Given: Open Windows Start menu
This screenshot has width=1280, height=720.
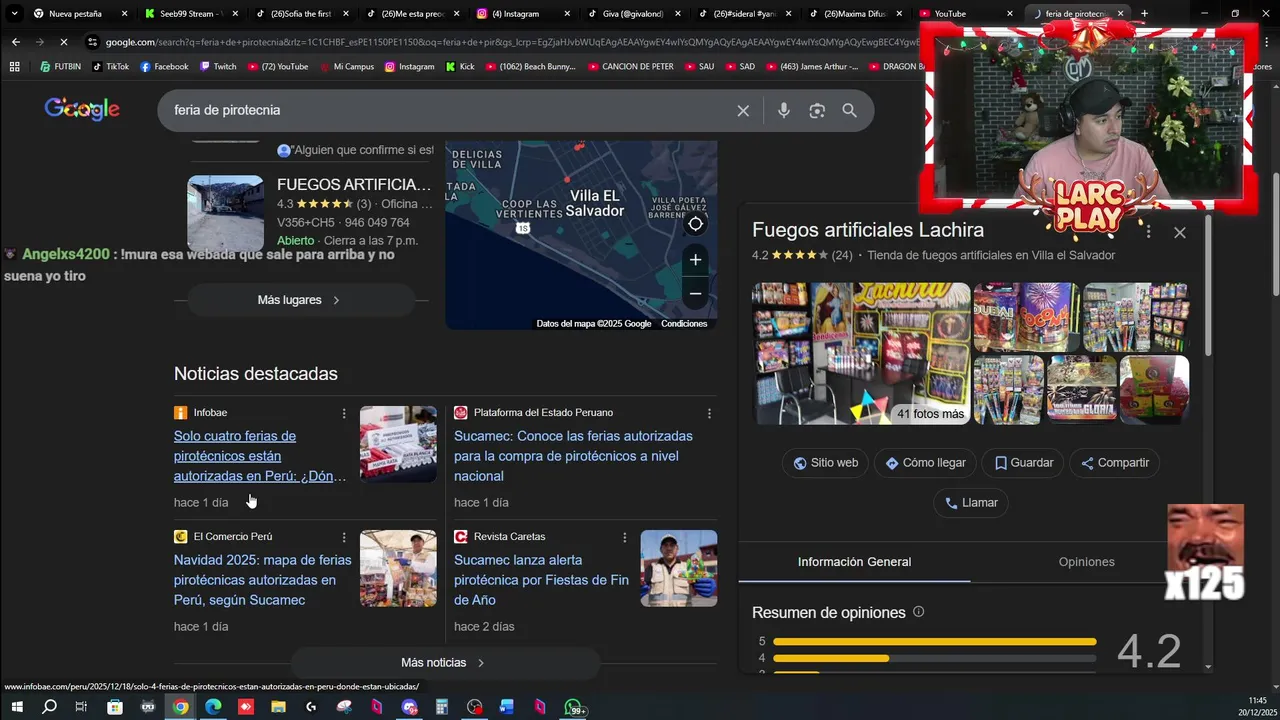Looking at the screenshot, I should 16,707.
